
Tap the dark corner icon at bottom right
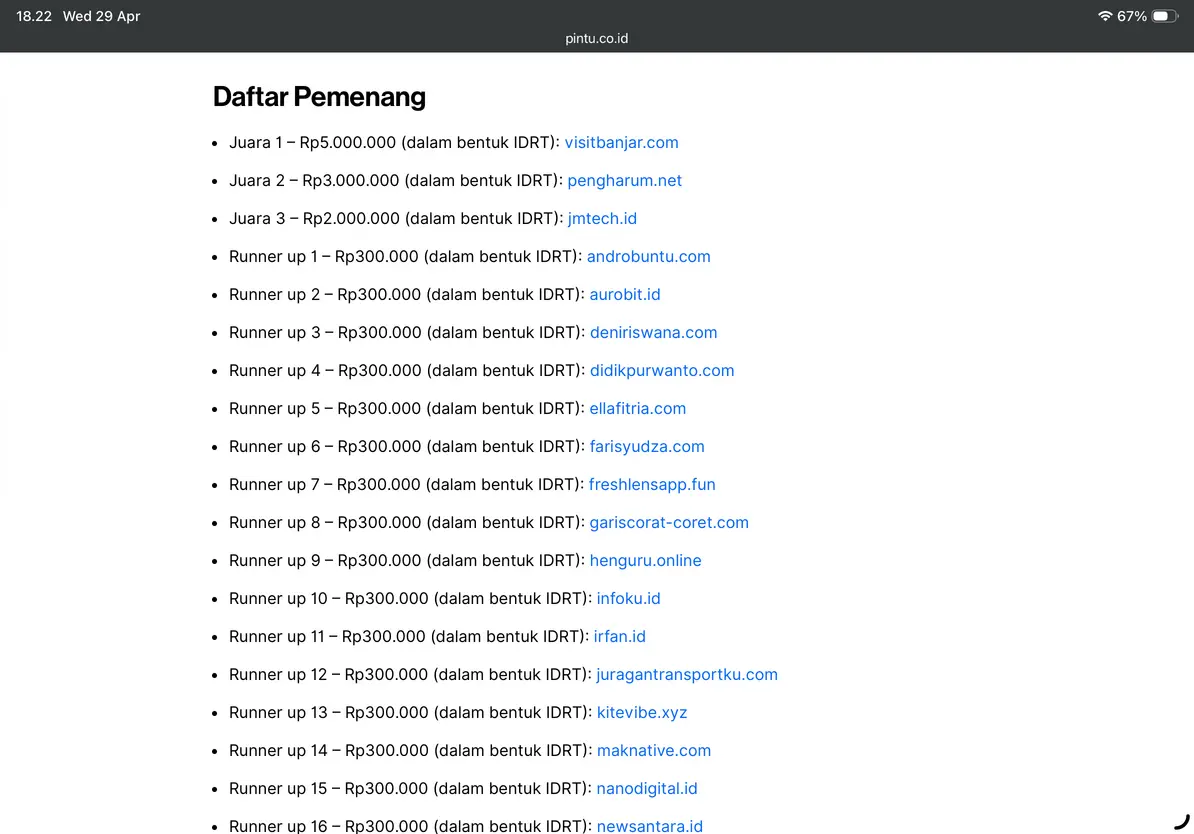[1181, 821]
